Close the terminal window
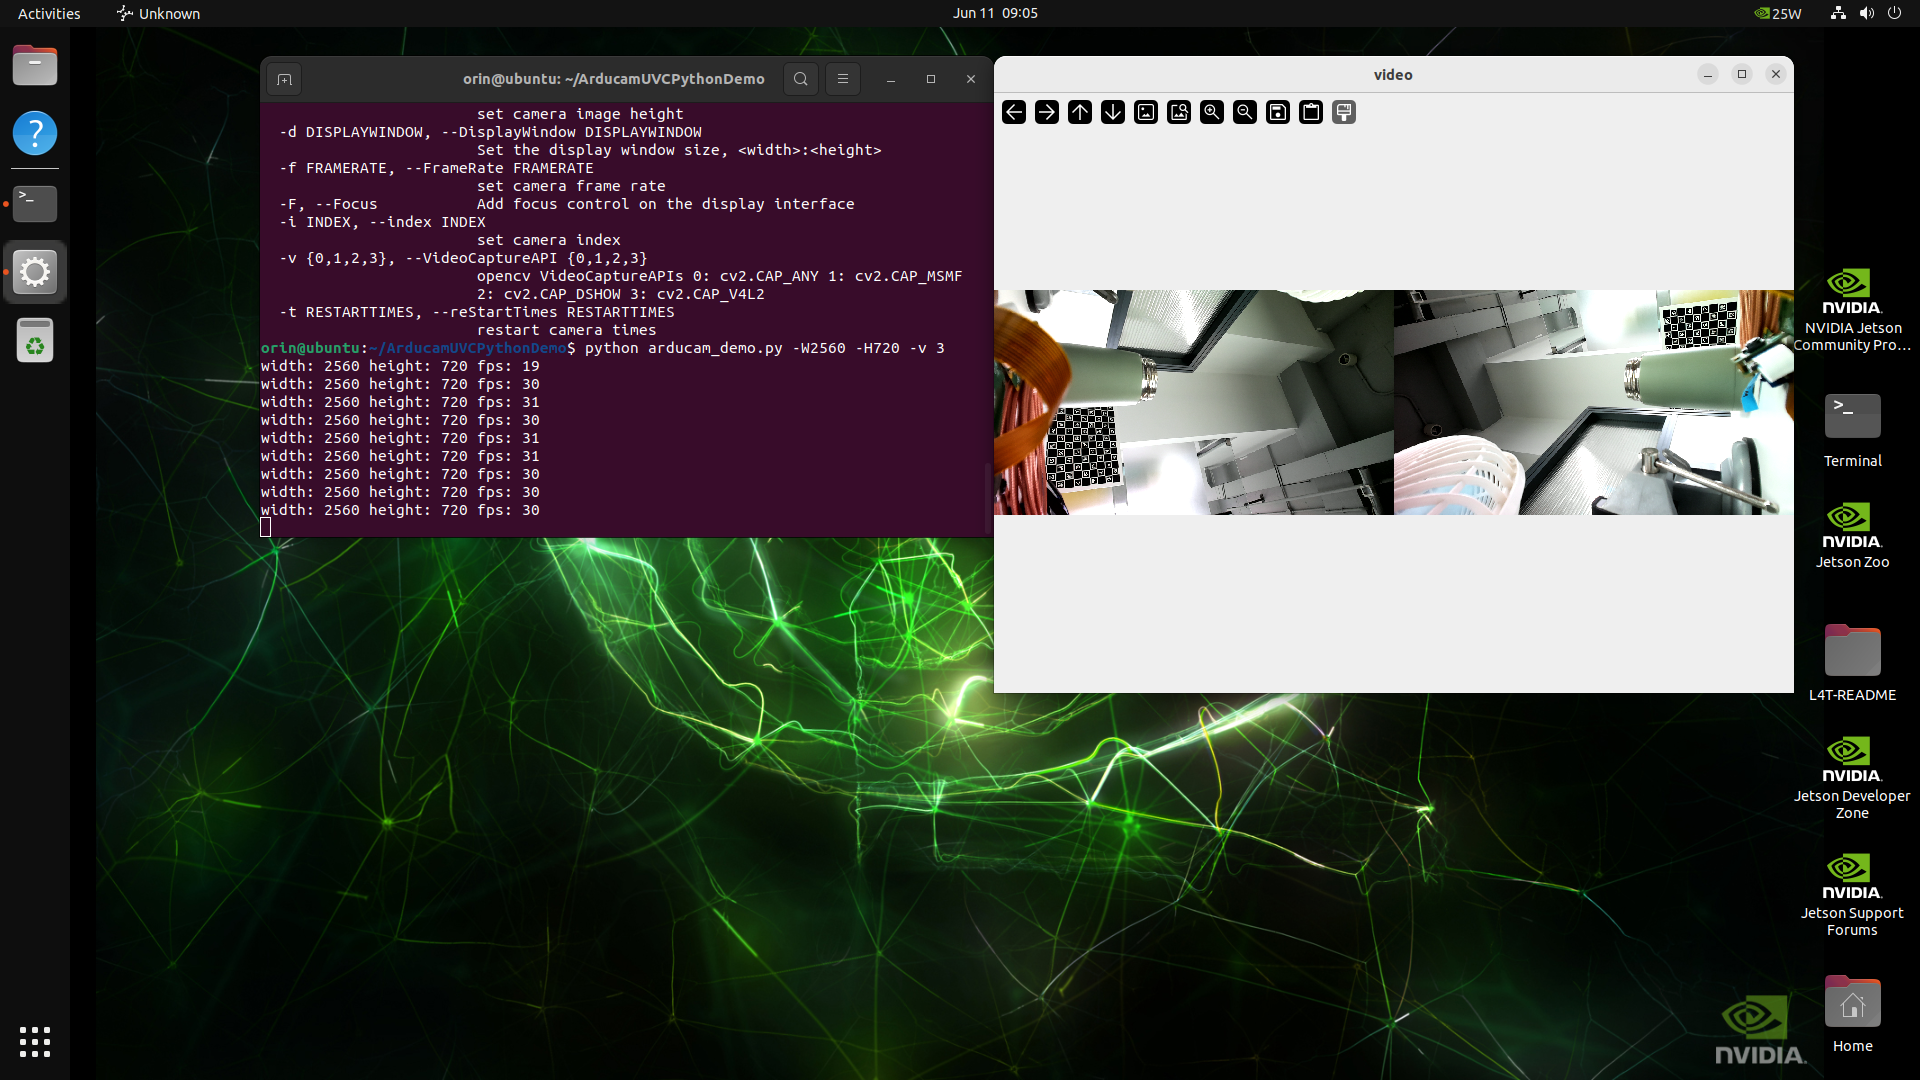1920x1080 pixels. (x=970, y=79)
